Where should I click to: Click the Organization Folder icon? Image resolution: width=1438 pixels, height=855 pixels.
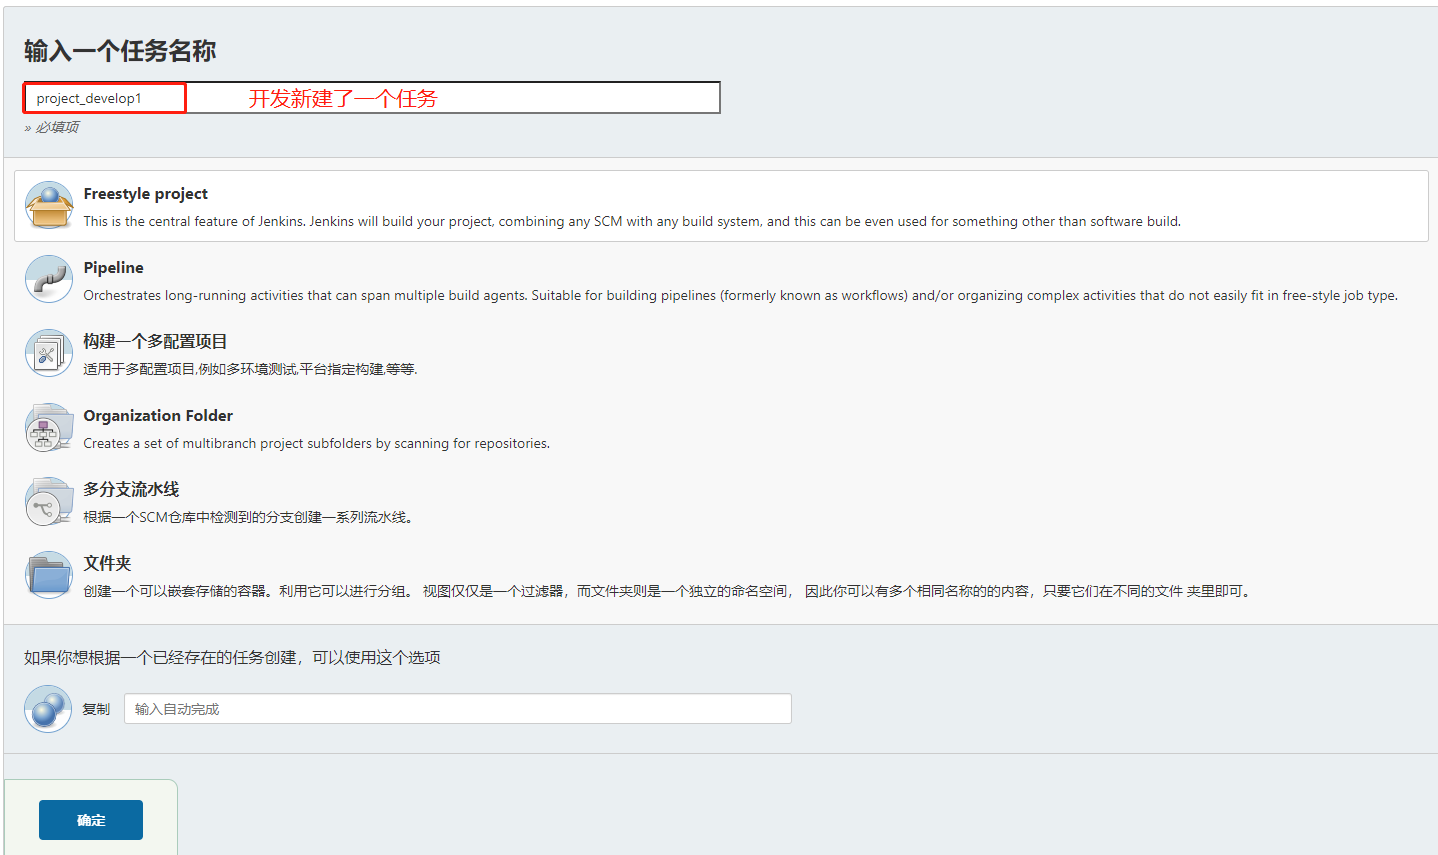tap(48, 427)
